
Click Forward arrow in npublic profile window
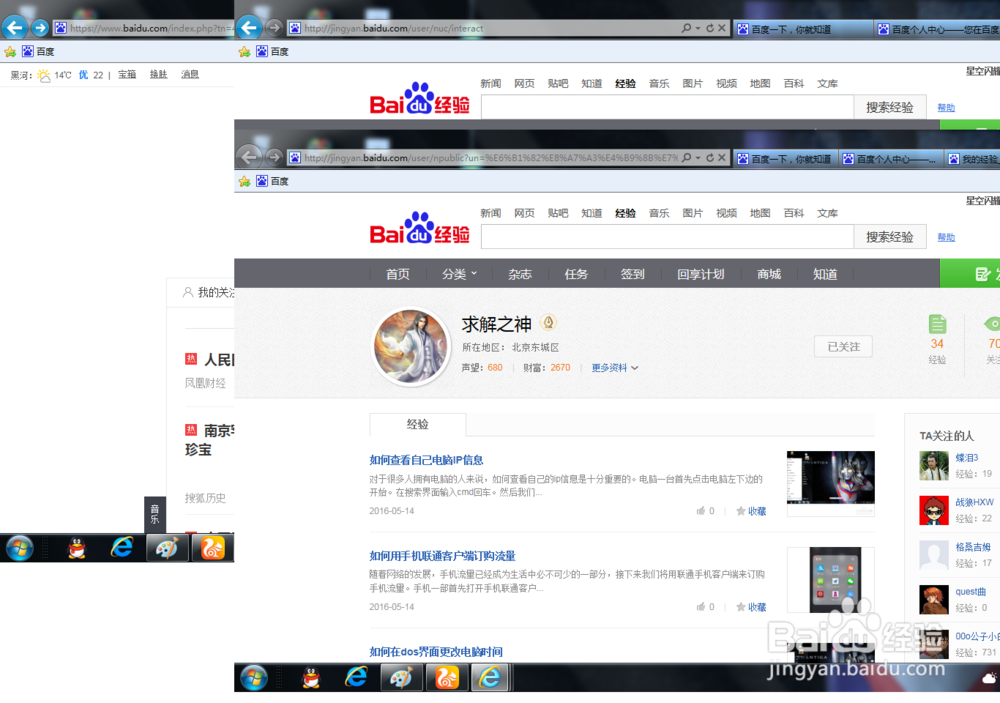(x=274, y=157)
